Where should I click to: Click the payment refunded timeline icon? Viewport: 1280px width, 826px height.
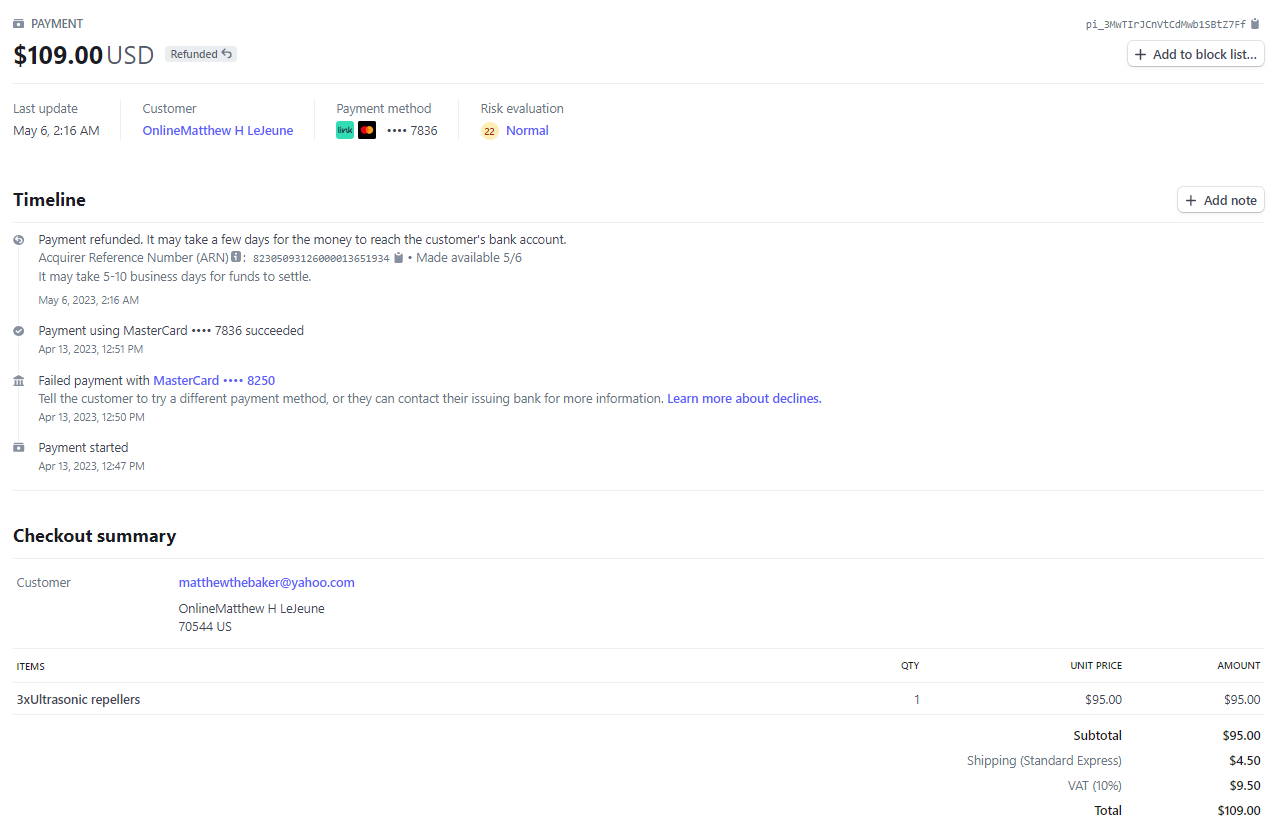(19, 240)
